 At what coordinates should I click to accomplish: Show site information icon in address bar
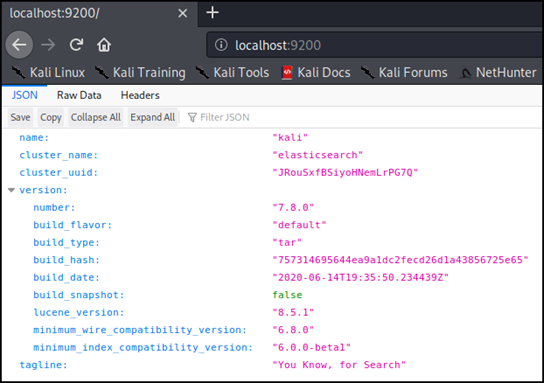pos(221,45)
